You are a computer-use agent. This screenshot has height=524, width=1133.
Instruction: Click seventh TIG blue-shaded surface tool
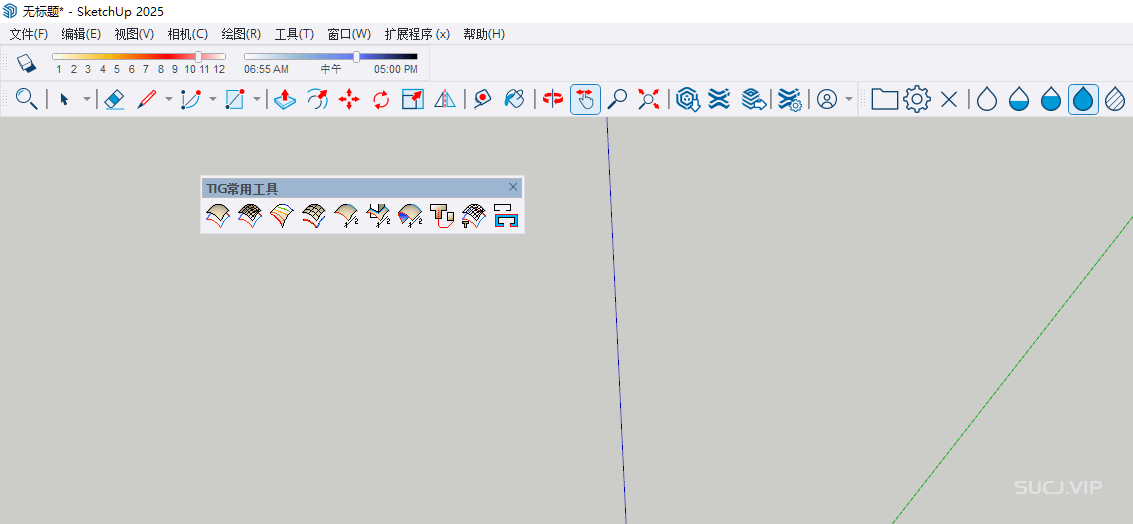(x=409, y=216)
